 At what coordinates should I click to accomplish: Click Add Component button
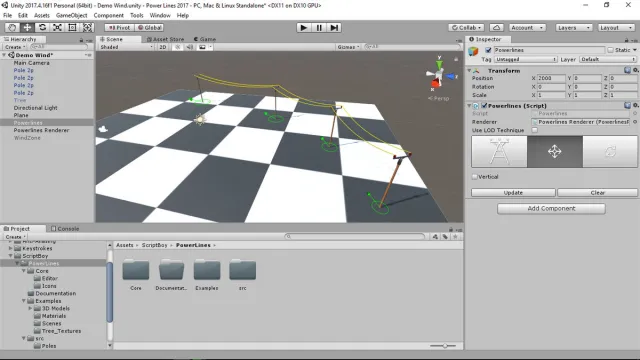551,208
